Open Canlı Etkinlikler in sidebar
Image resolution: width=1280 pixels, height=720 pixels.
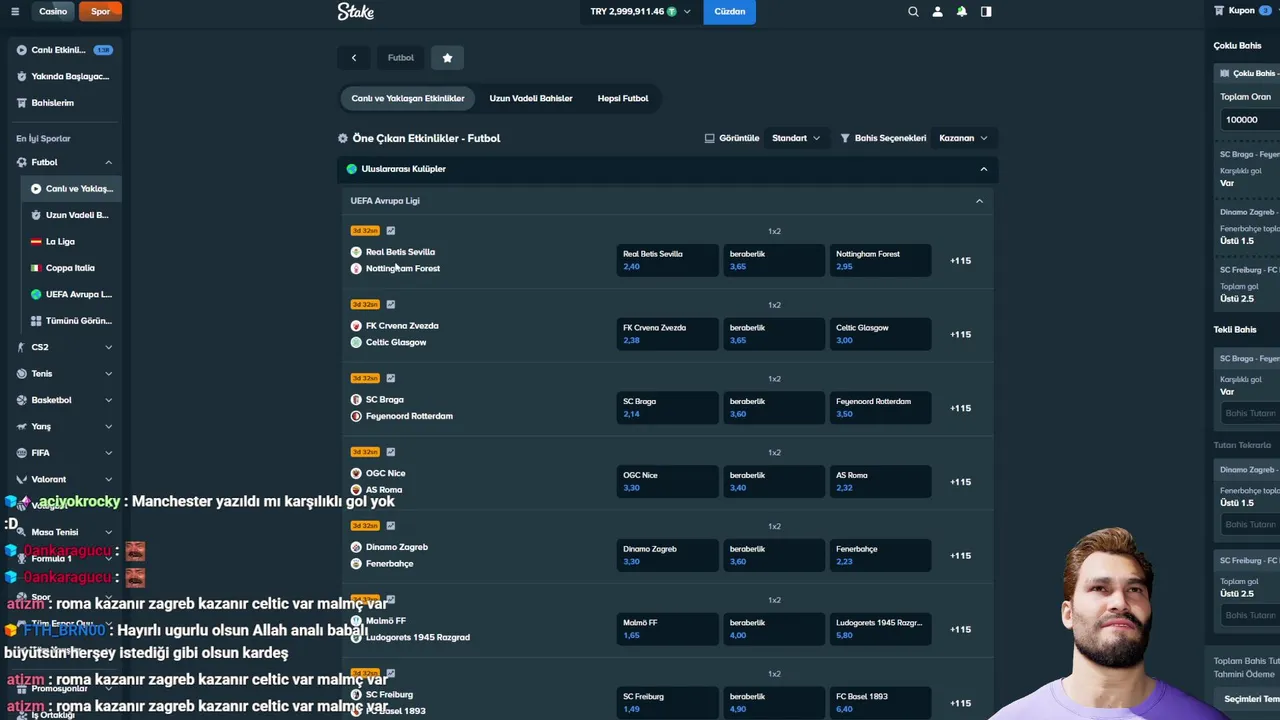click(64, 50)
